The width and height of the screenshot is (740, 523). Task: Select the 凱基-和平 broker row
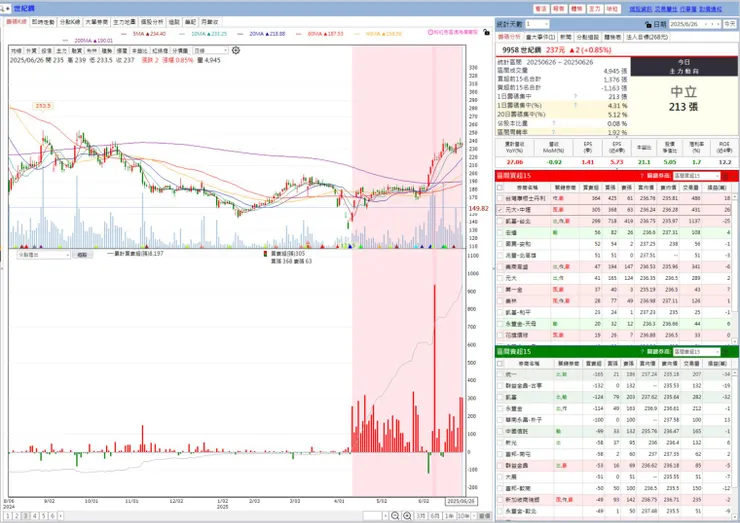[614, 312]
